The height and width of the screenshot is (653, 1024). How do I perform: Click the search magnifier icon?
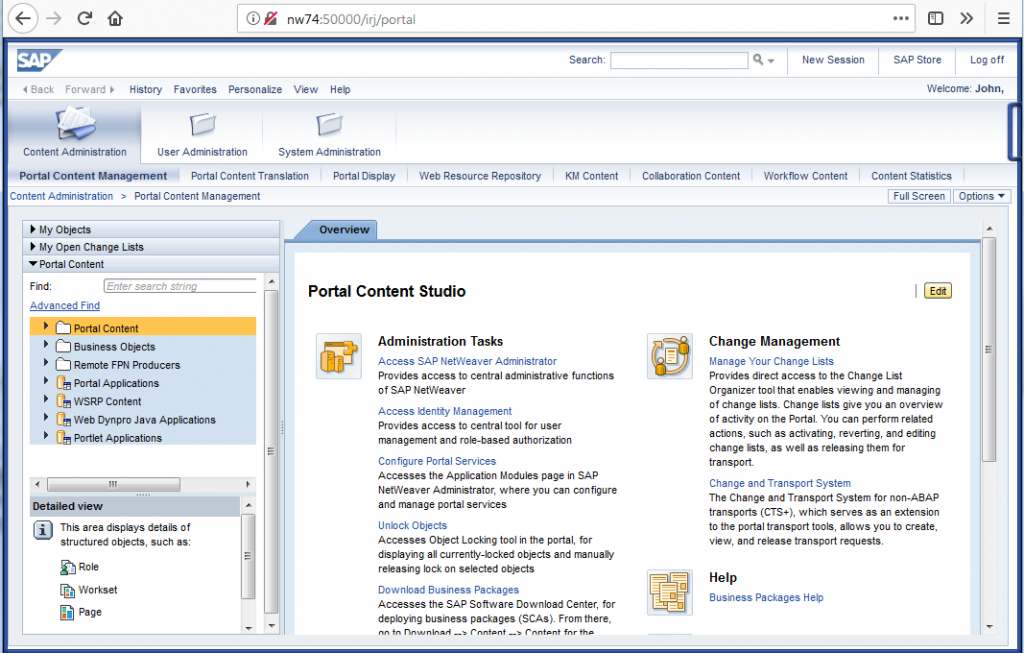click(x=758, y=59)
